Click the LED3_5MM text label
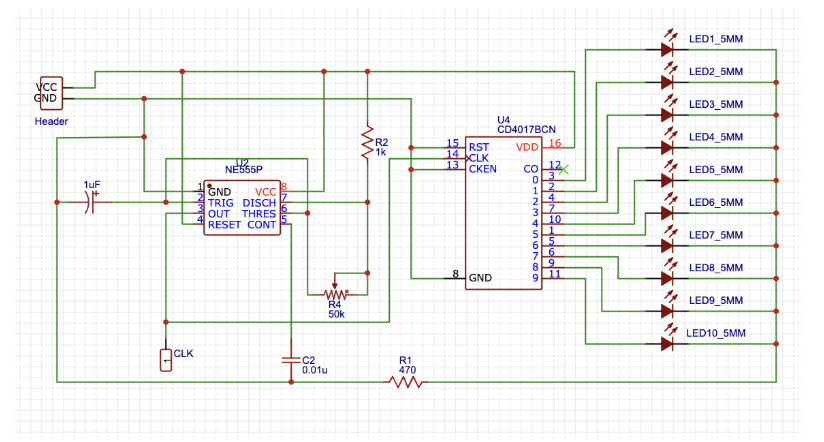824x442 pixels. [x=714, y=105]
